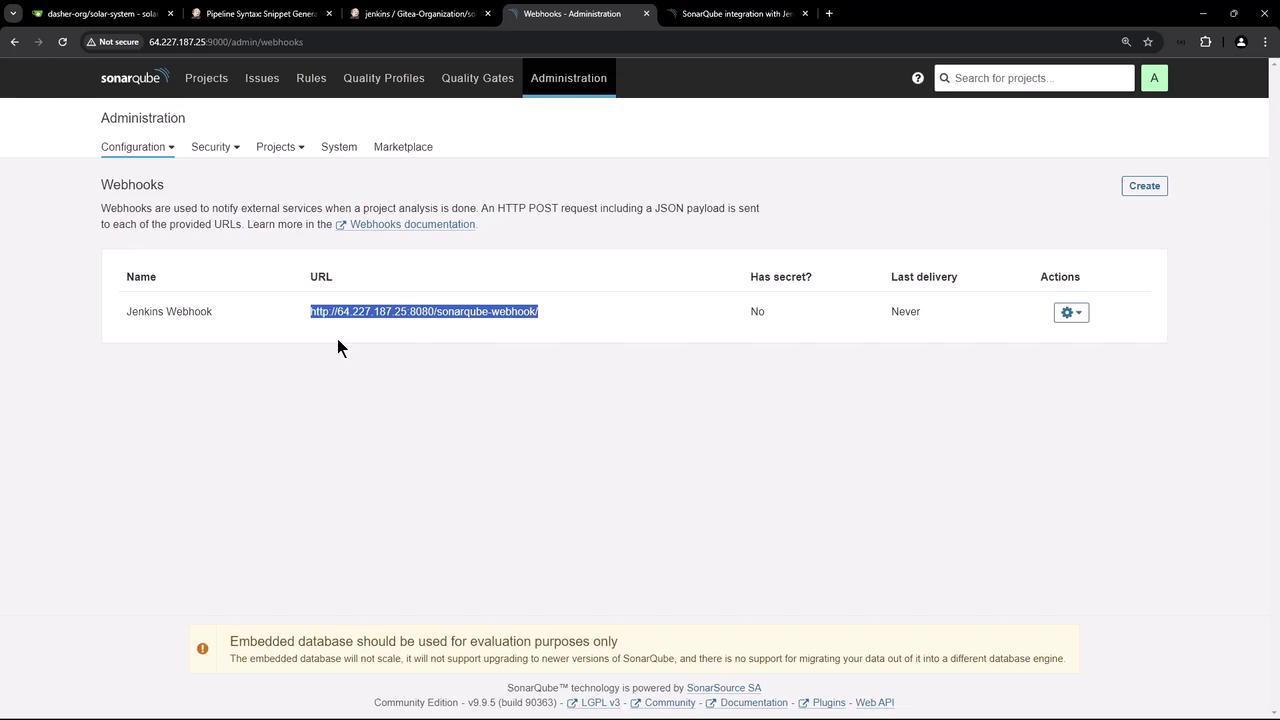The image size is (1280, 720).
Task: Open the Jenkins Webhook gear actions menu
Action: point(1071,313)
